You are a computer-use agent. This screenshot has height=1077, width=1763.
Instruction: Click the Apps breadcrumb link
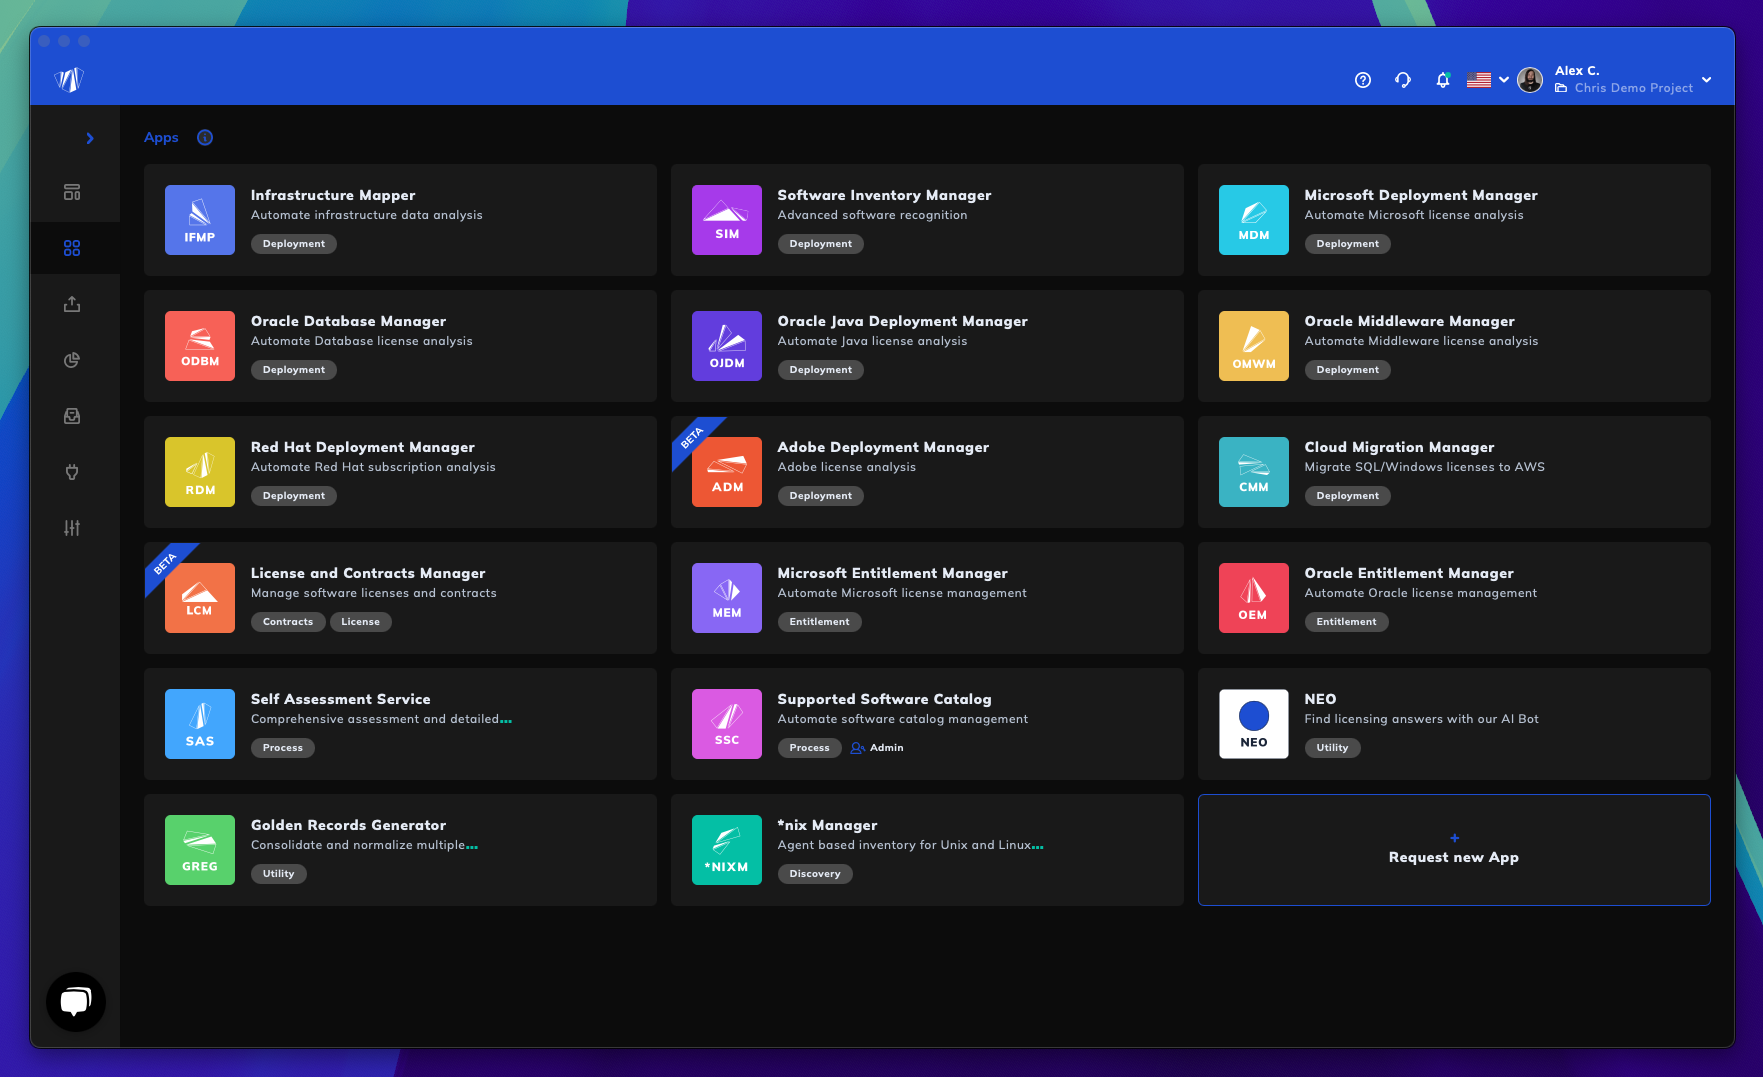pyautogui.click(x=161, y=138)
